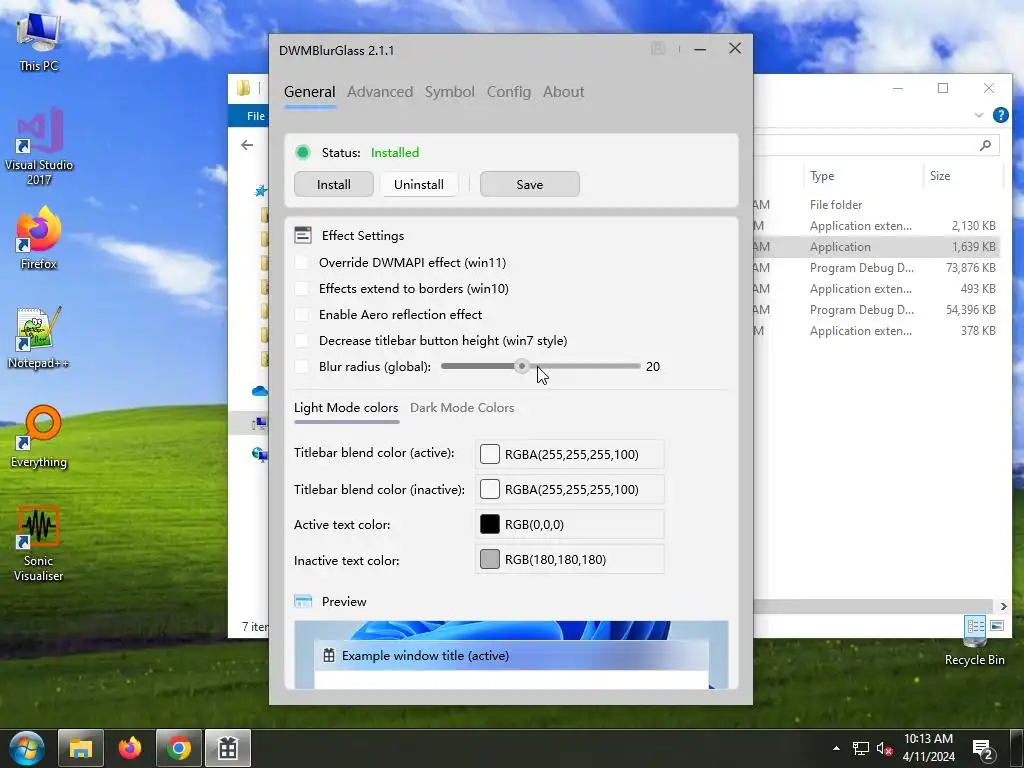
Task: Go to the Config tab
Action: coord(509,92)
